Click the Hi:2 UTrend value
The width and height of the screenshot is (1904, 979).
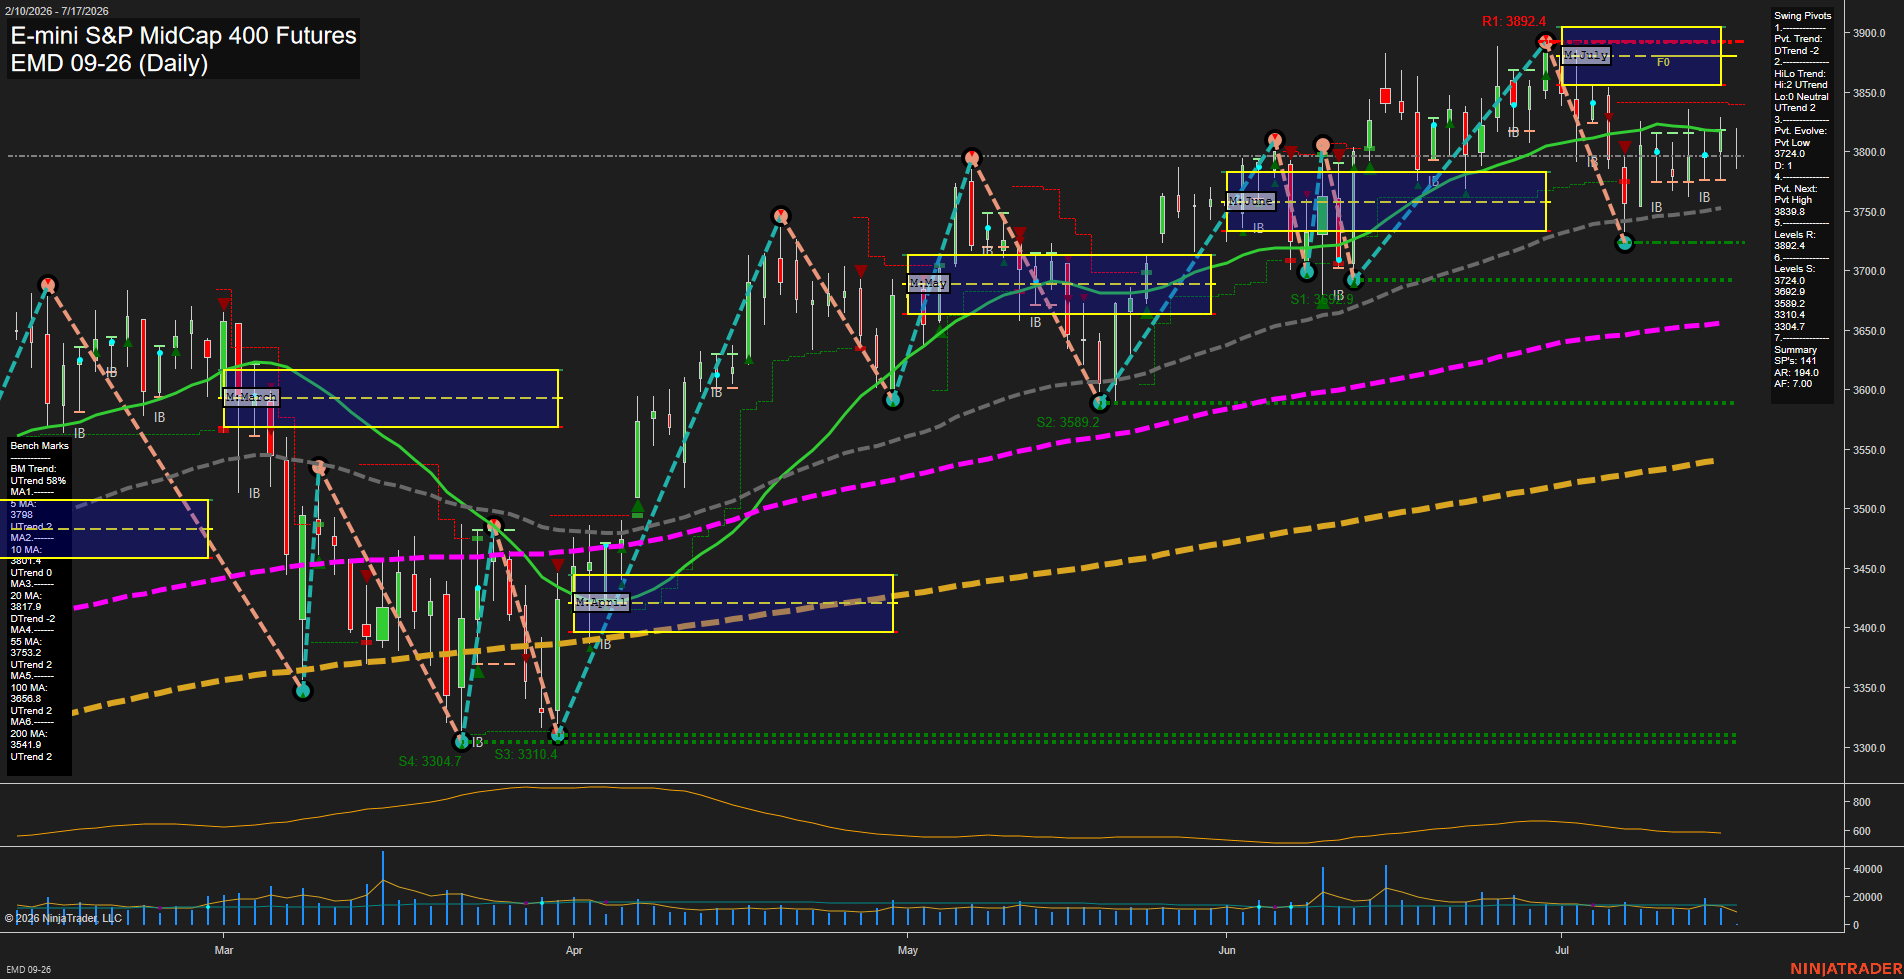[x=1801, y=85]
